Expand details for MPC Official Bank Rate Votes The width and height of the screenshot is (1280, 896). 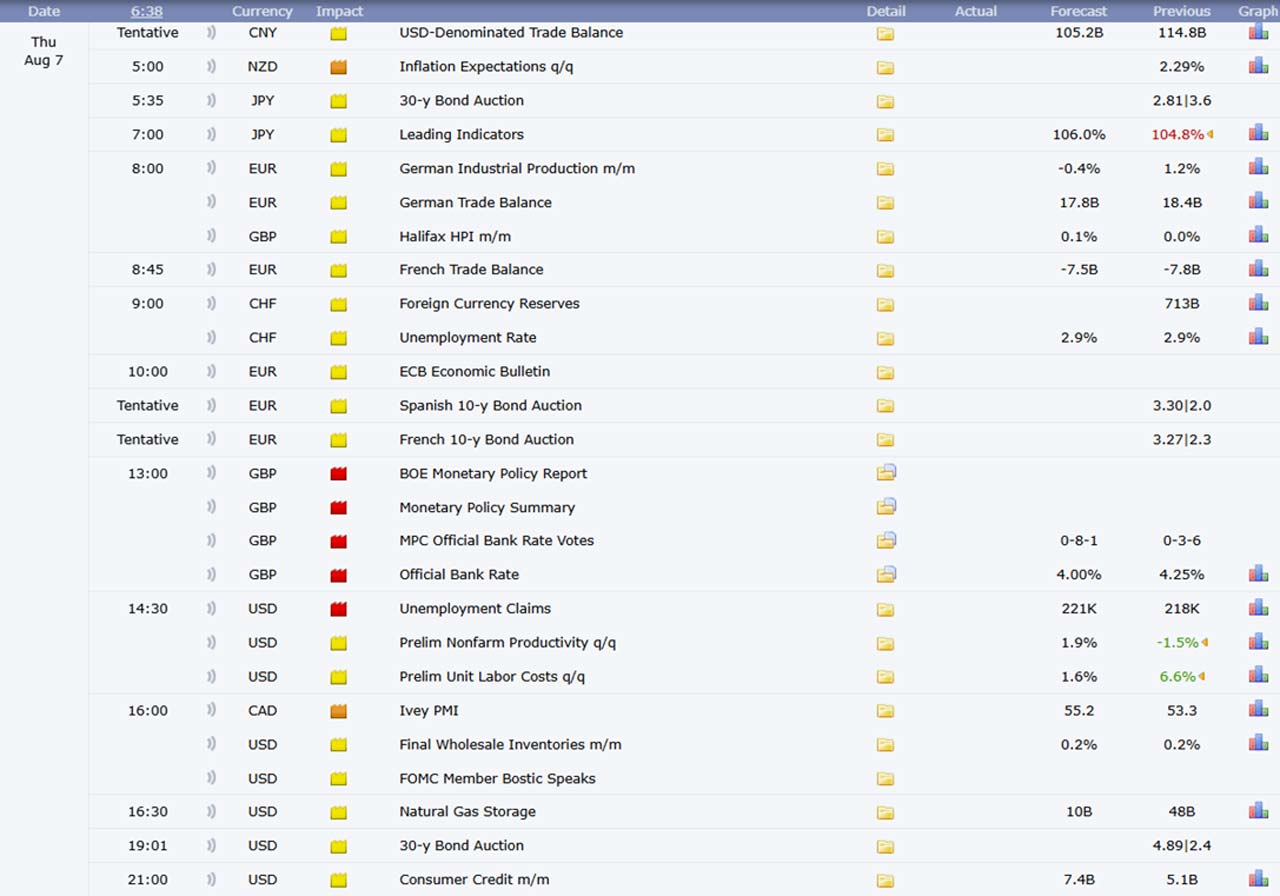tap(886, 541)
